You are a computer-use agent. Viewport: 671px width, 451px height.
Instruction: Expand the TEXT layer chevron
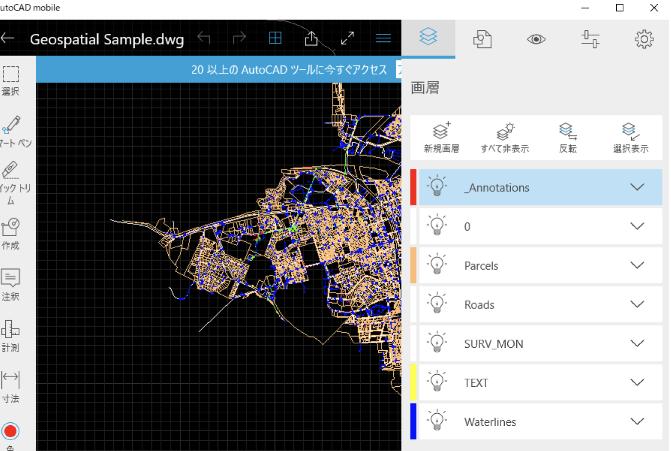[x=637, y=382]
